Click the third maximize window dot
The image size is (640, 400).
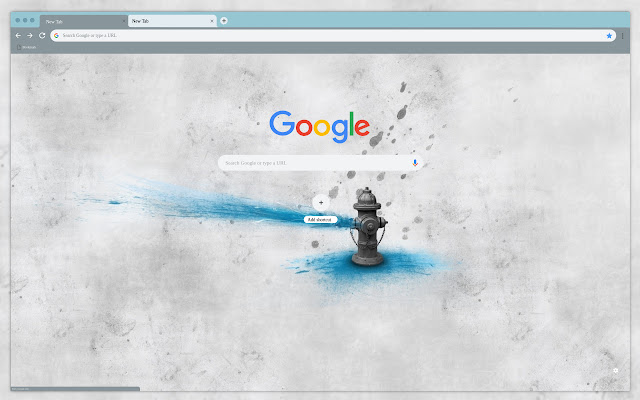click(x=32, y=20)
